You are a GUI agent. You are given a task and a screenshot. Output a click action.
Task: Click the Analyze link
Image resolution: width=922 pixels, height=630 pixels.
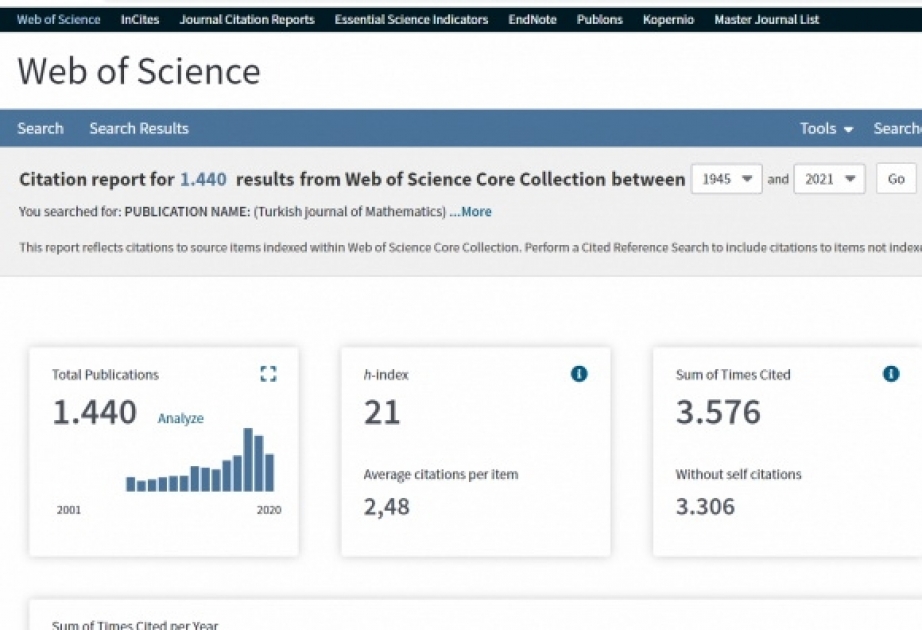tap(181, 418)
